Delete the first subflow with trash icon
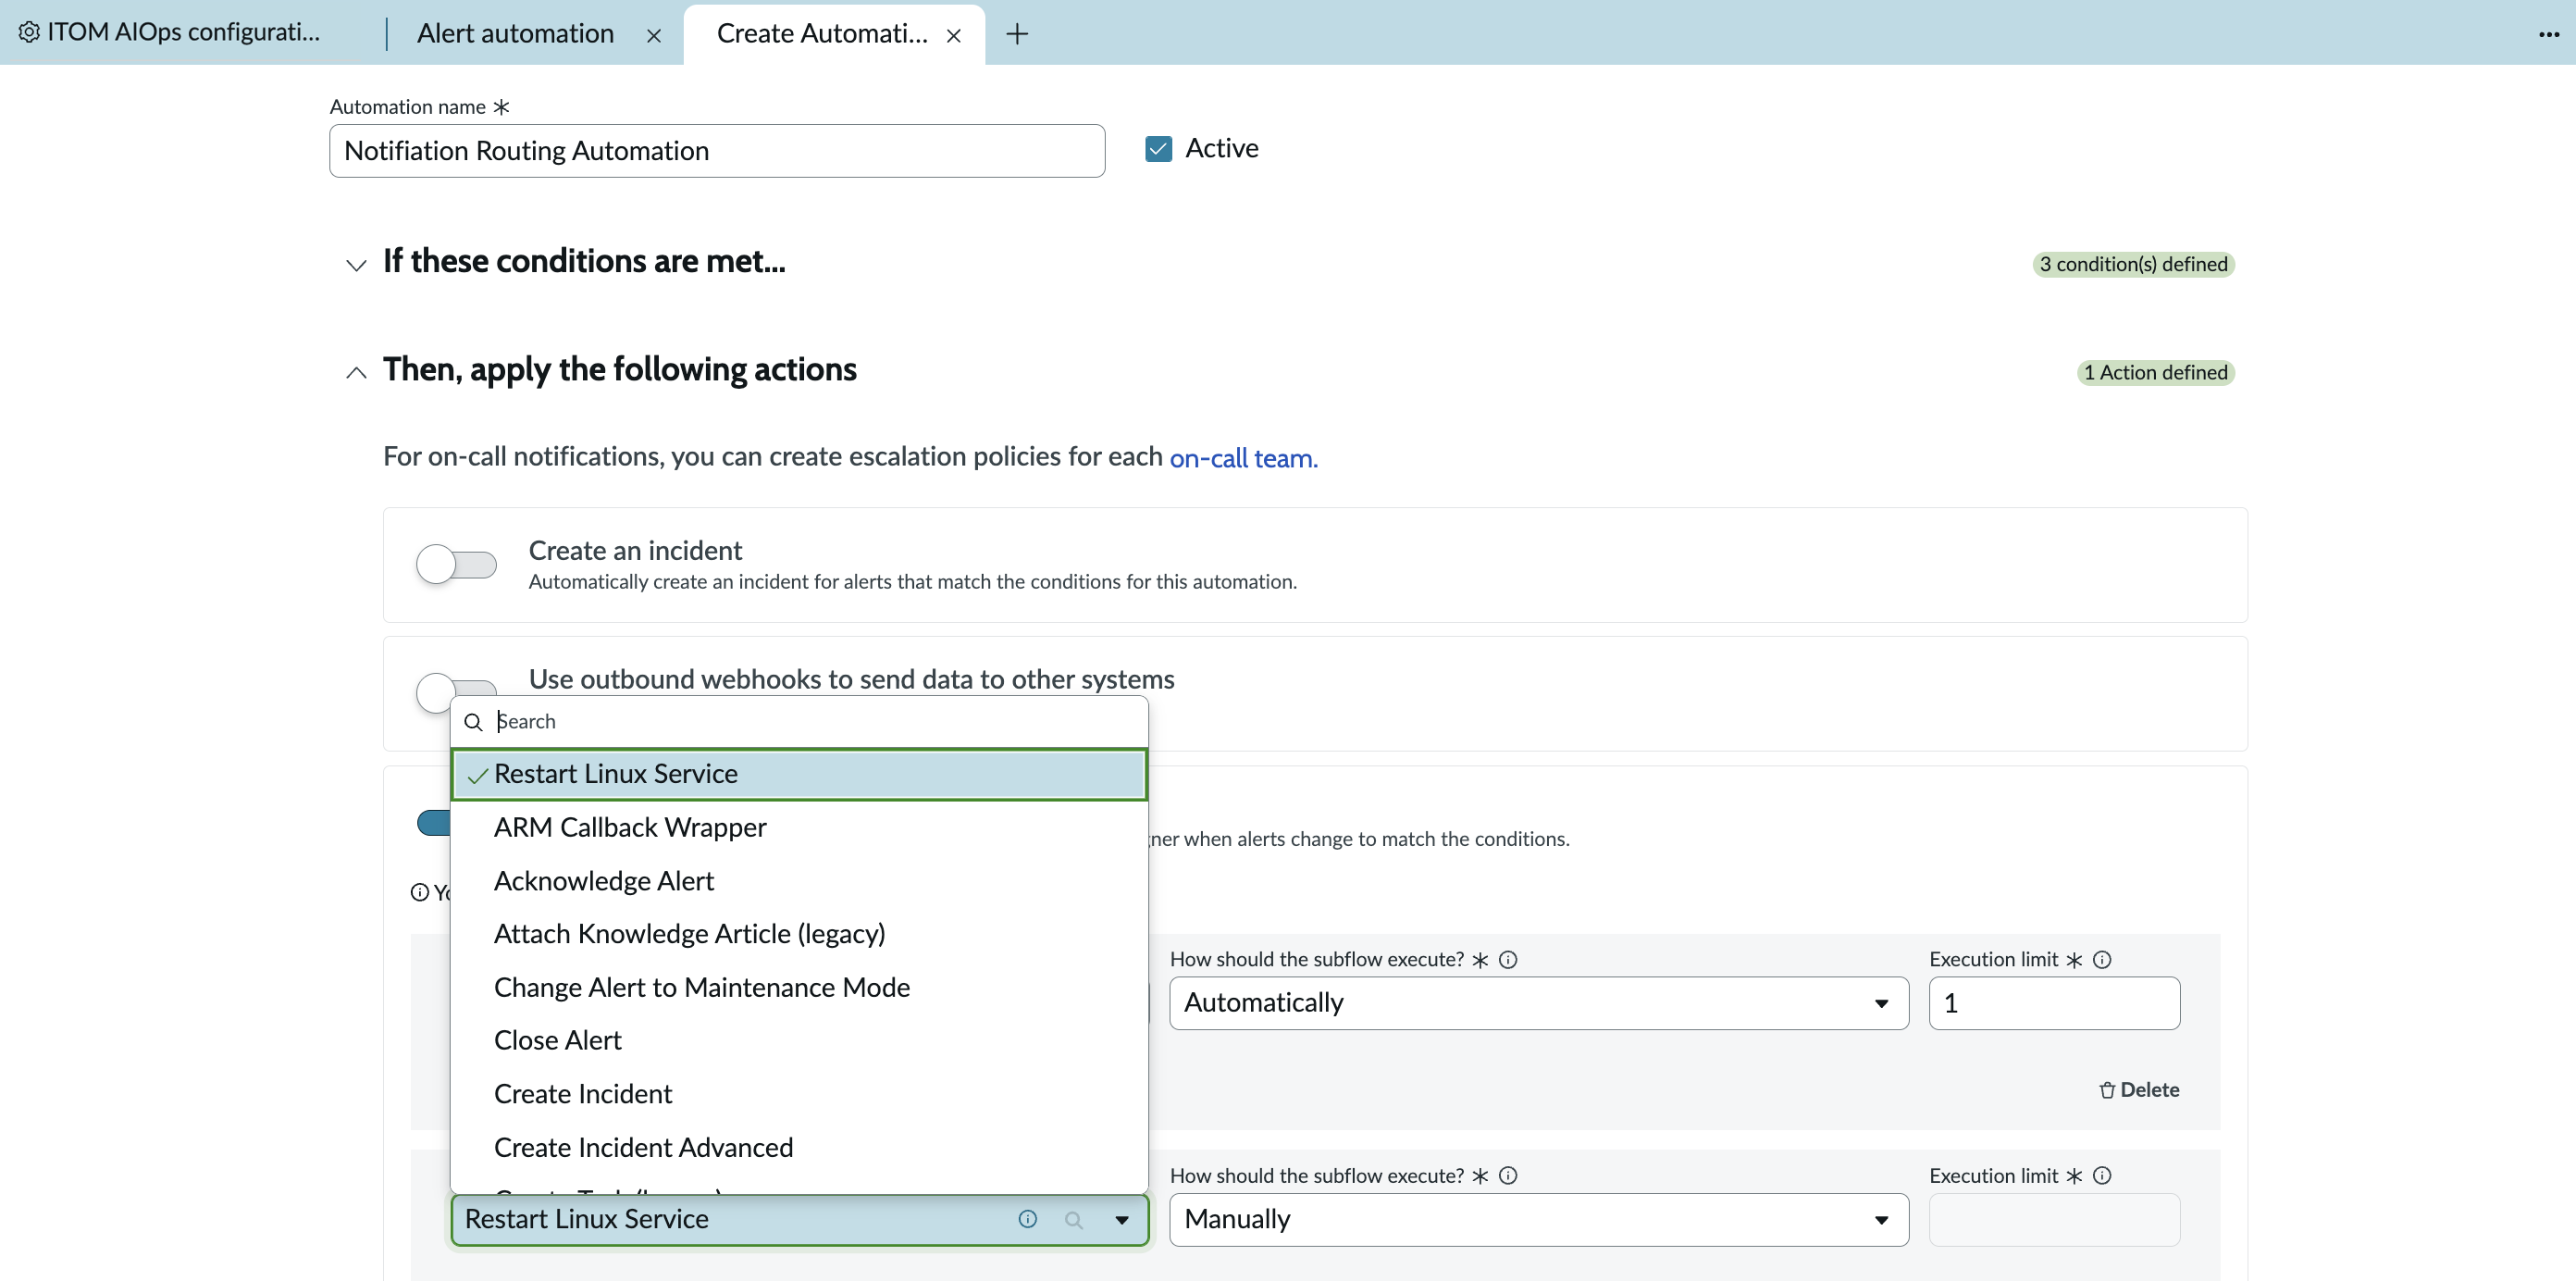 [x=2139, y=1089]
